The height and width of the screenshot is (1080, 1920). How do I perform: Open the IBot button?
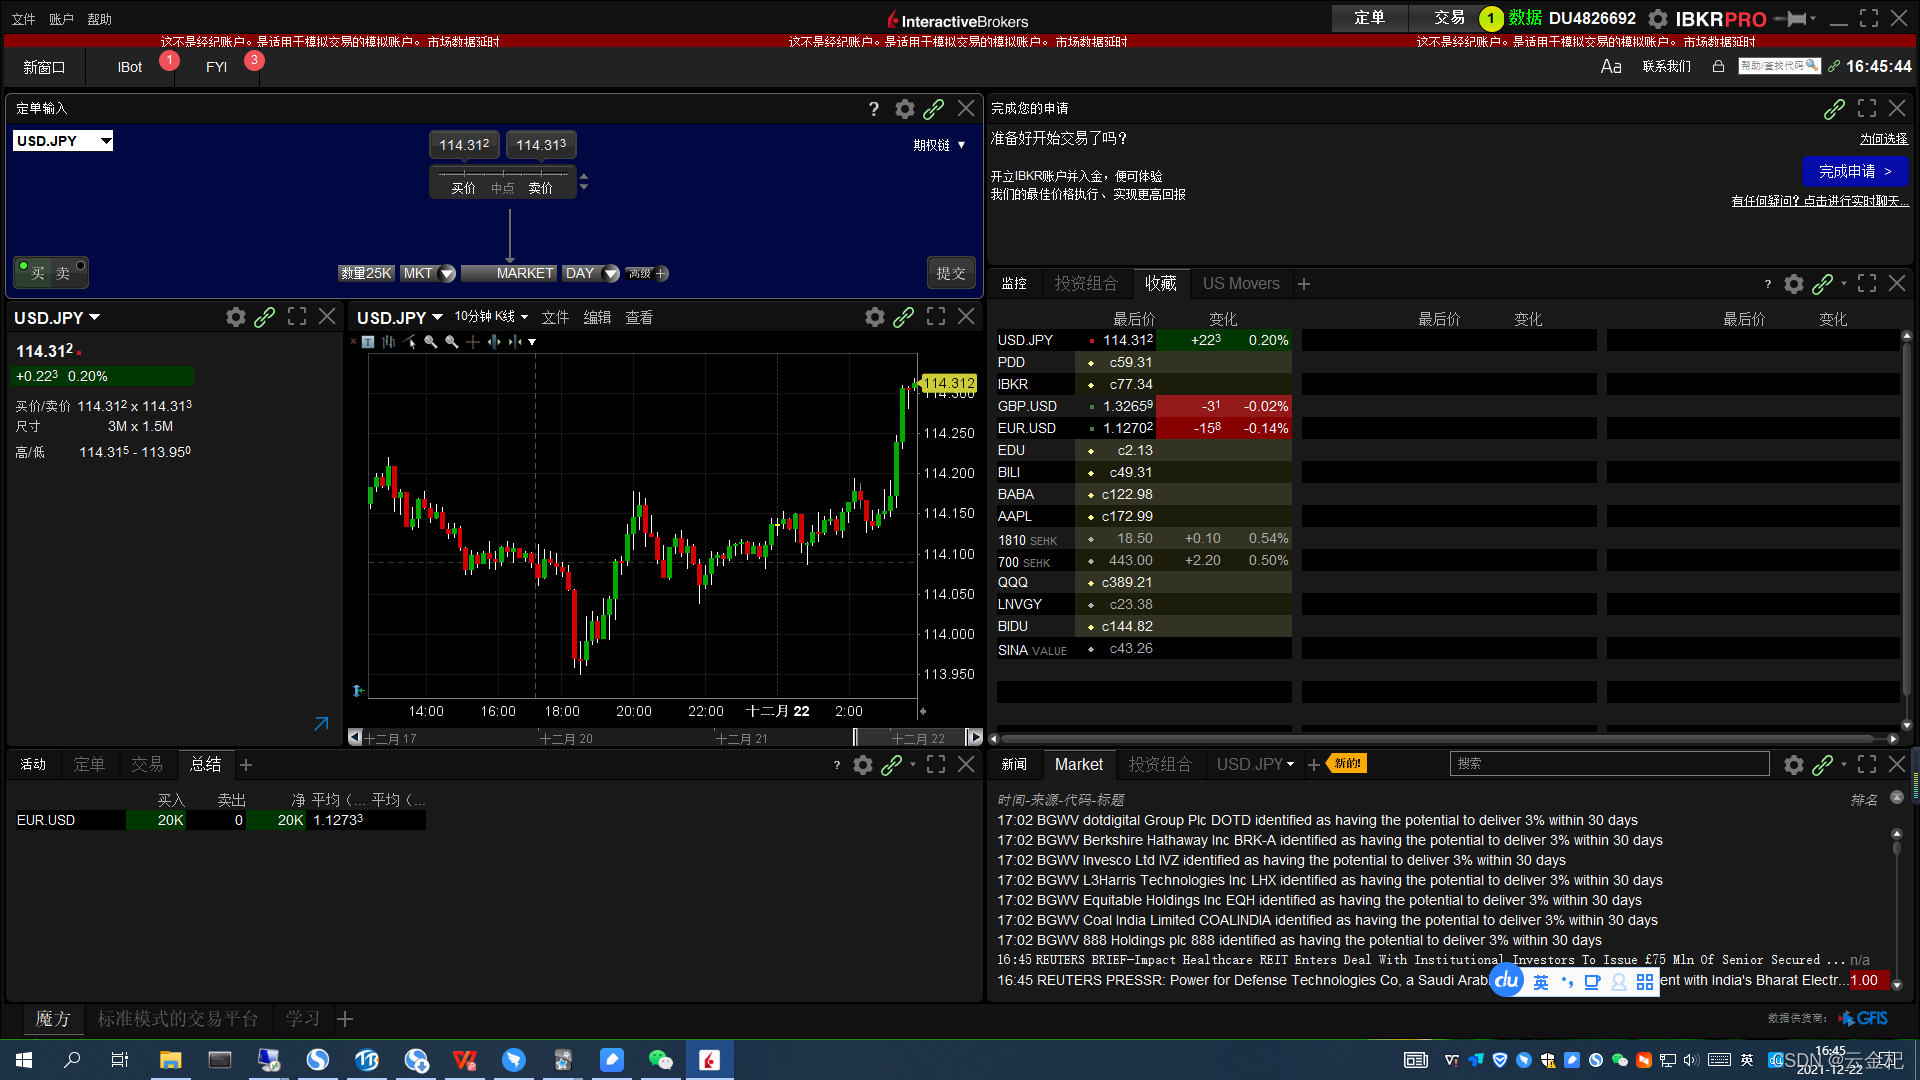click(x=130, y=67)
